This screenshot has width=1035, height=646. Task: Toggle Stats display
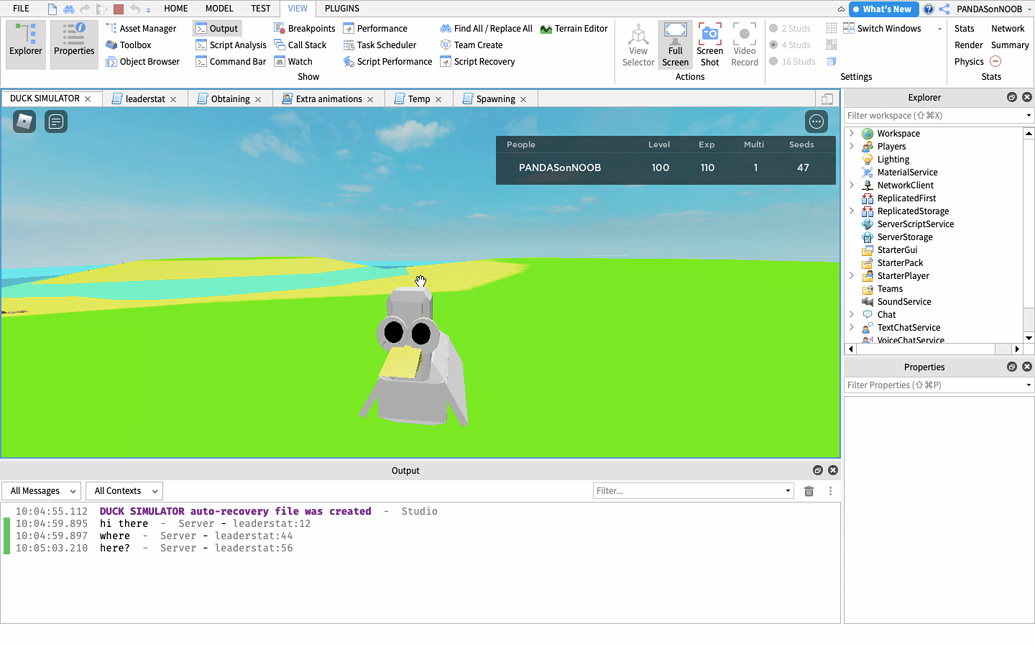coord(964,28)
